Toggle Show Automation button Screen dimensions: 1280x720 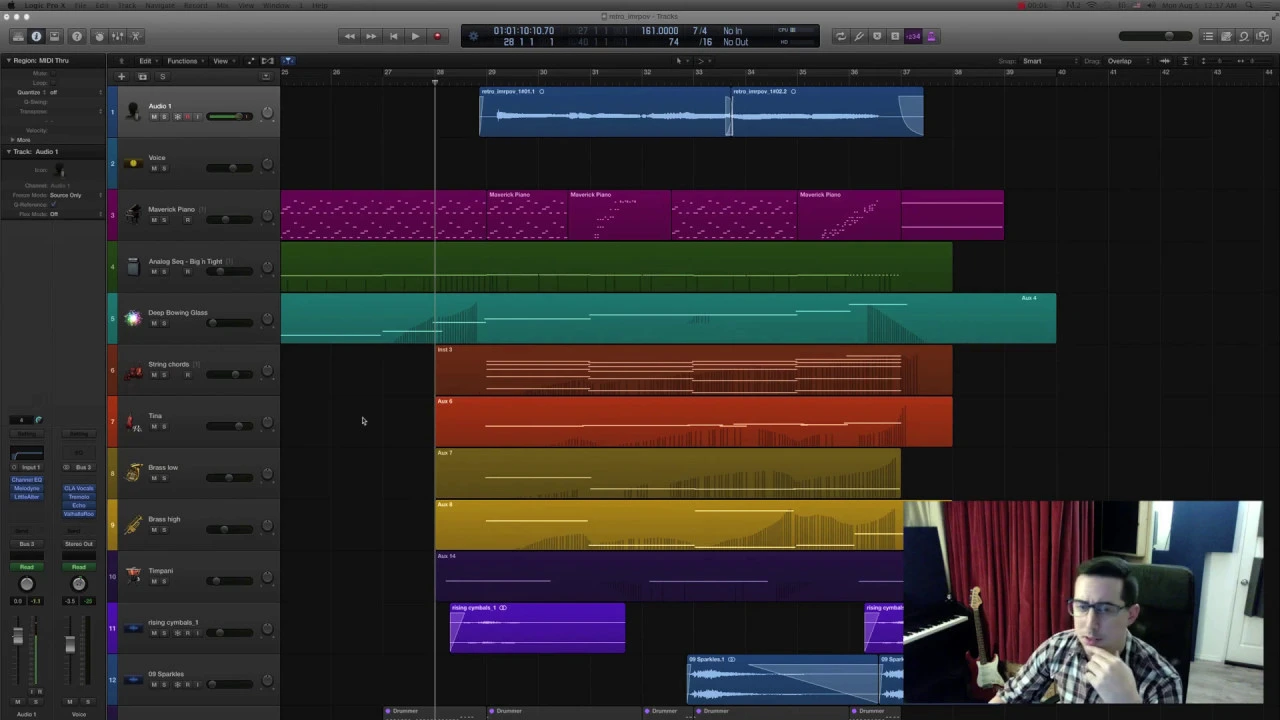[x=250, y=61]
